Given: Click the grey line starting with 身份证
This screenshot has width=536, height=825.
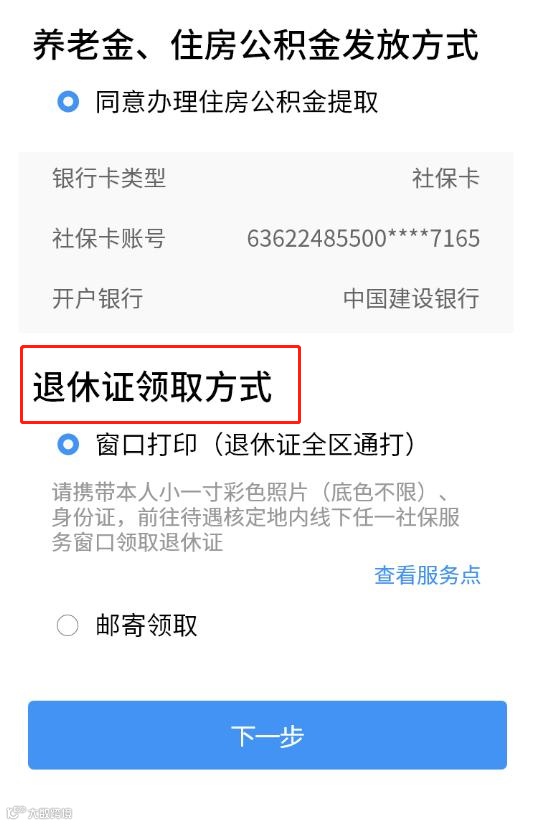Looking at the screenshot, I should [256, 517].
